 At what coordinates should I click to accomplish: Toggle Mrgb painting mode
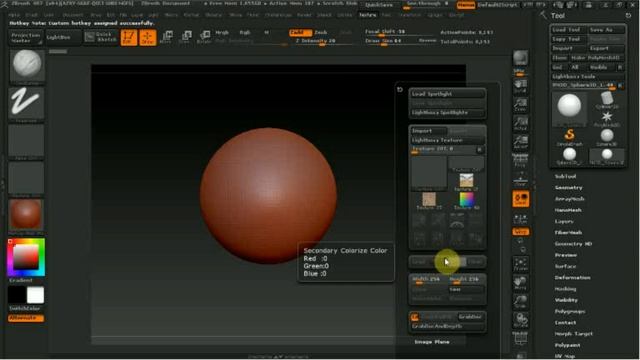pyautogui.click(x=222, y=32)
